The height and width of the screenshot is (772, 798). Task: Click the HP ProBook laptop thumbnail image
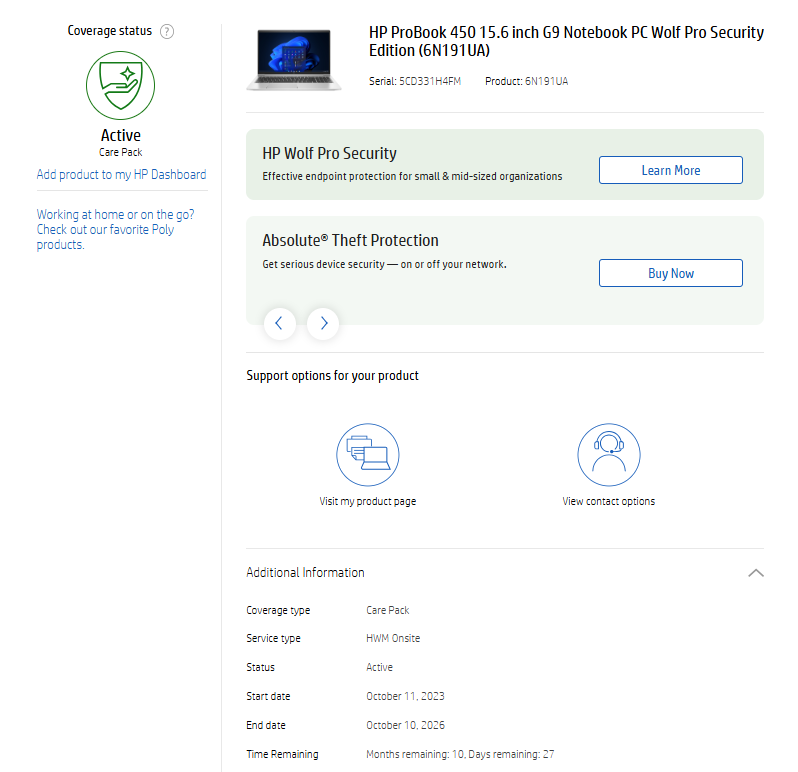[x=294, y=60]
